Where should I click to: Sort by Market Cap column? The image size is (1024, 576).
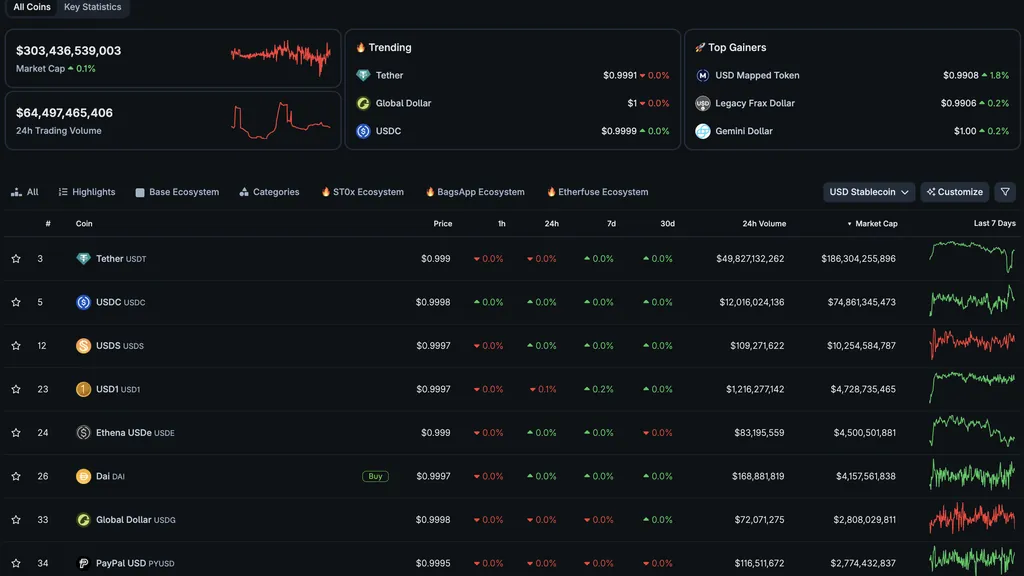coord(872,223)
